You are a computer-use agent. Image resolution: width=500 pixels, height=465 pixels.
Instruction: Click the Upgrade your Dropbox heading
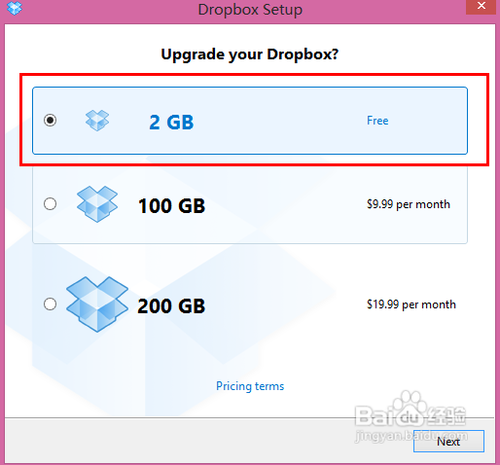click(250, 54)
